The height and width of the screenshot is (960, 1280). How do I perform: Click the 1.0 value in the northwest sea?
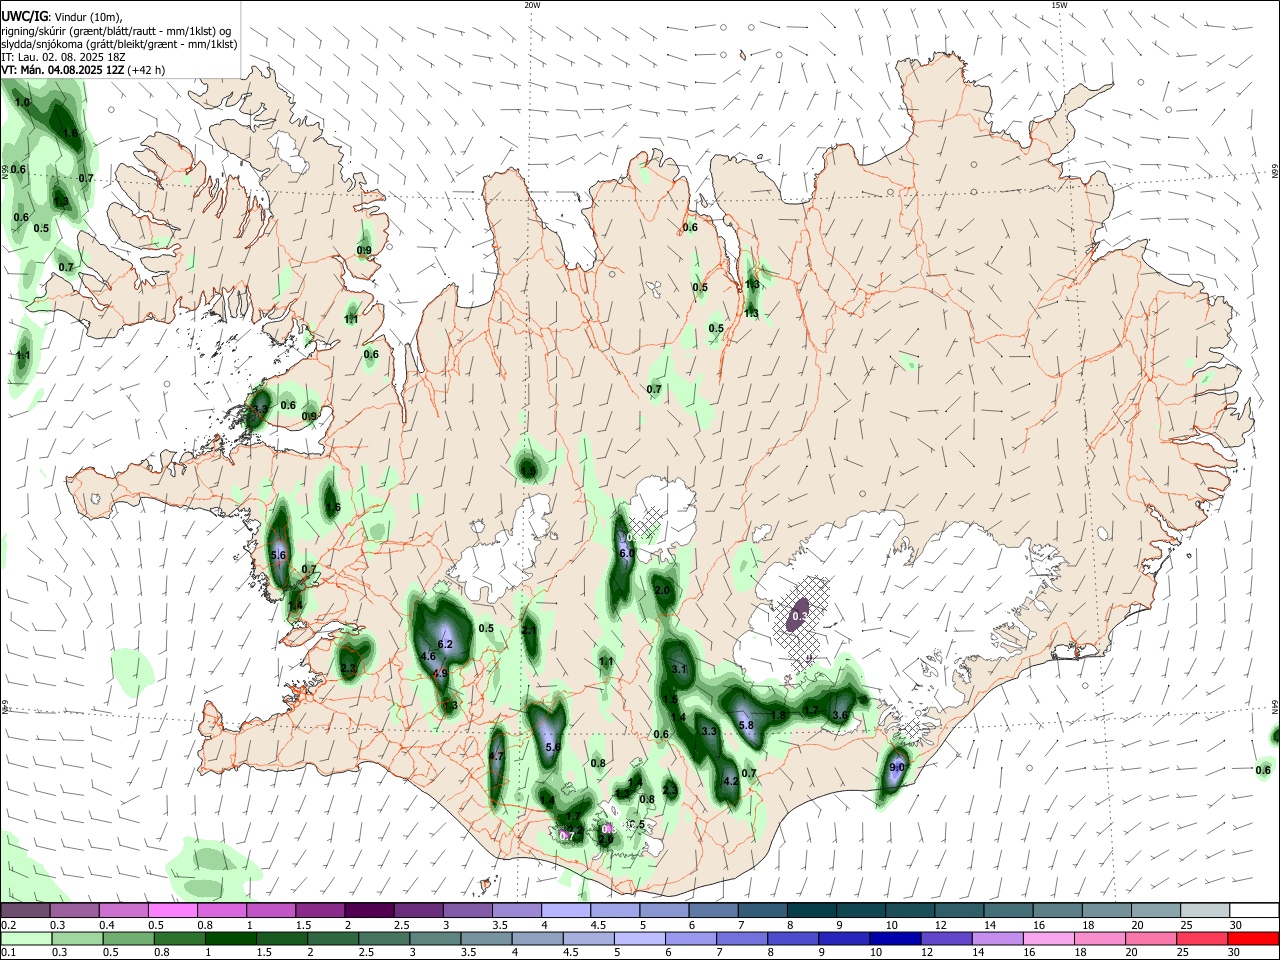(x=22, y=103)
